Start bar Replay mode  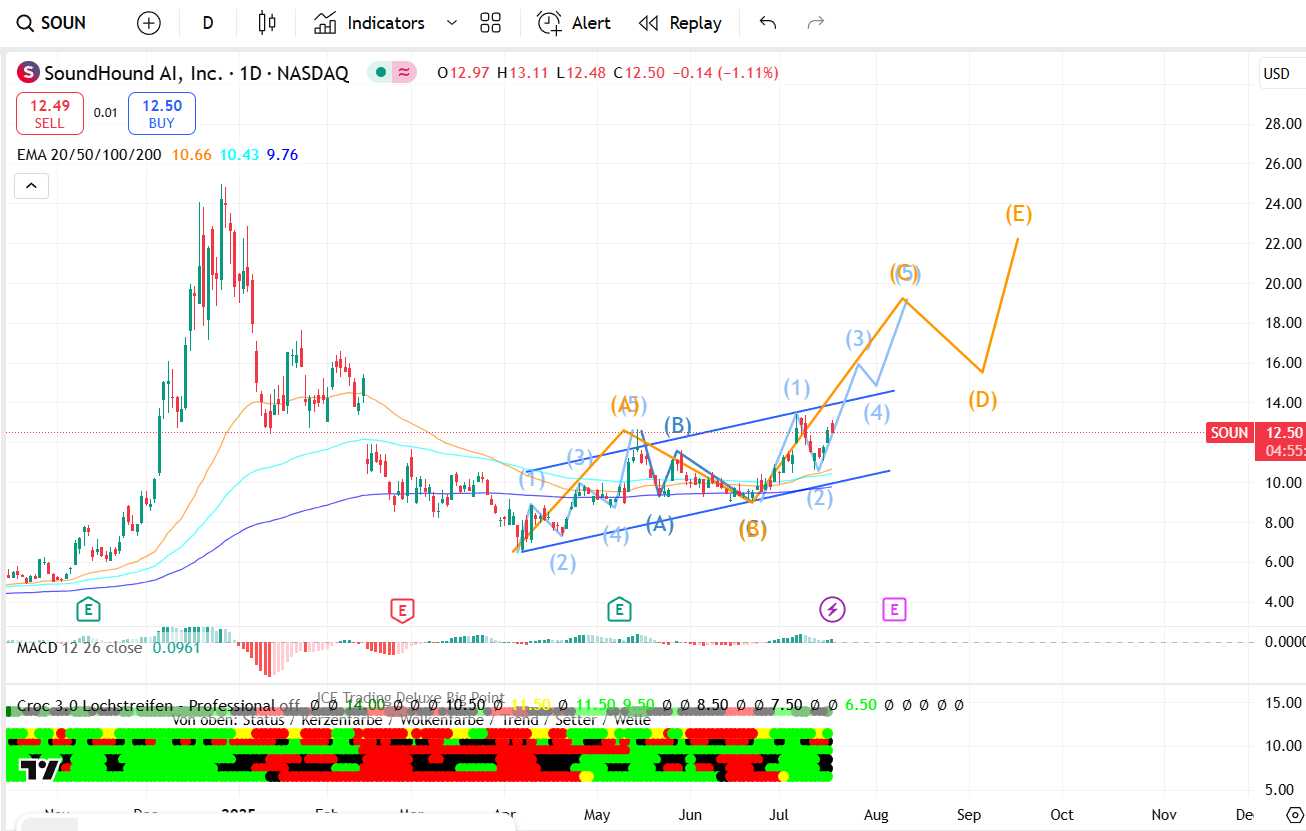680,23
